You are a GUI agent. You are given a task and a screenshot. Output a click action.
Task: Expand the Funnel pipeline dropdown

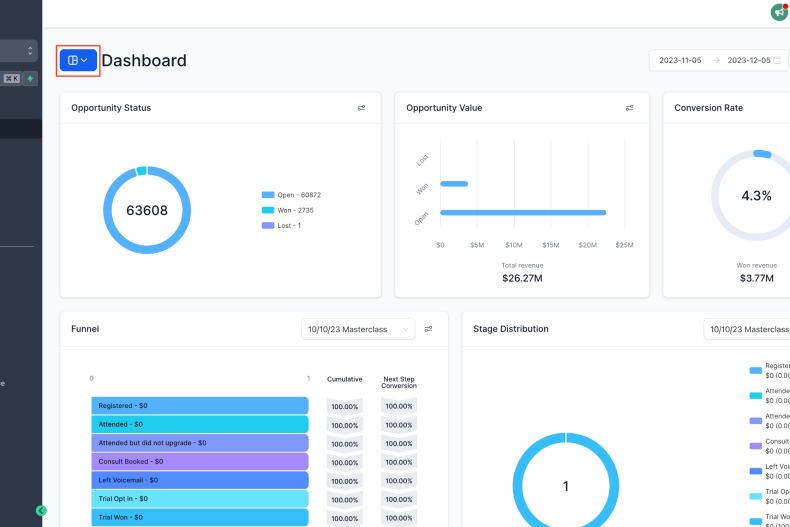tap(358, 329)
